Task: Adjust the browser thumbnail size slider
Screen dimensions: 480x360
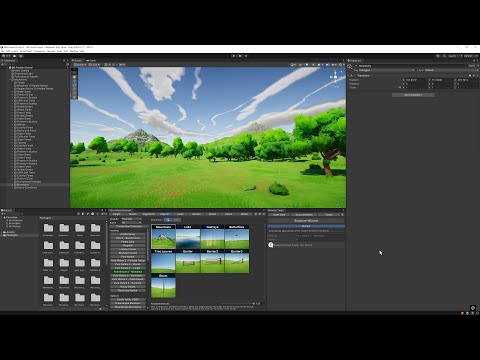Action: click(x=237, y=304)
